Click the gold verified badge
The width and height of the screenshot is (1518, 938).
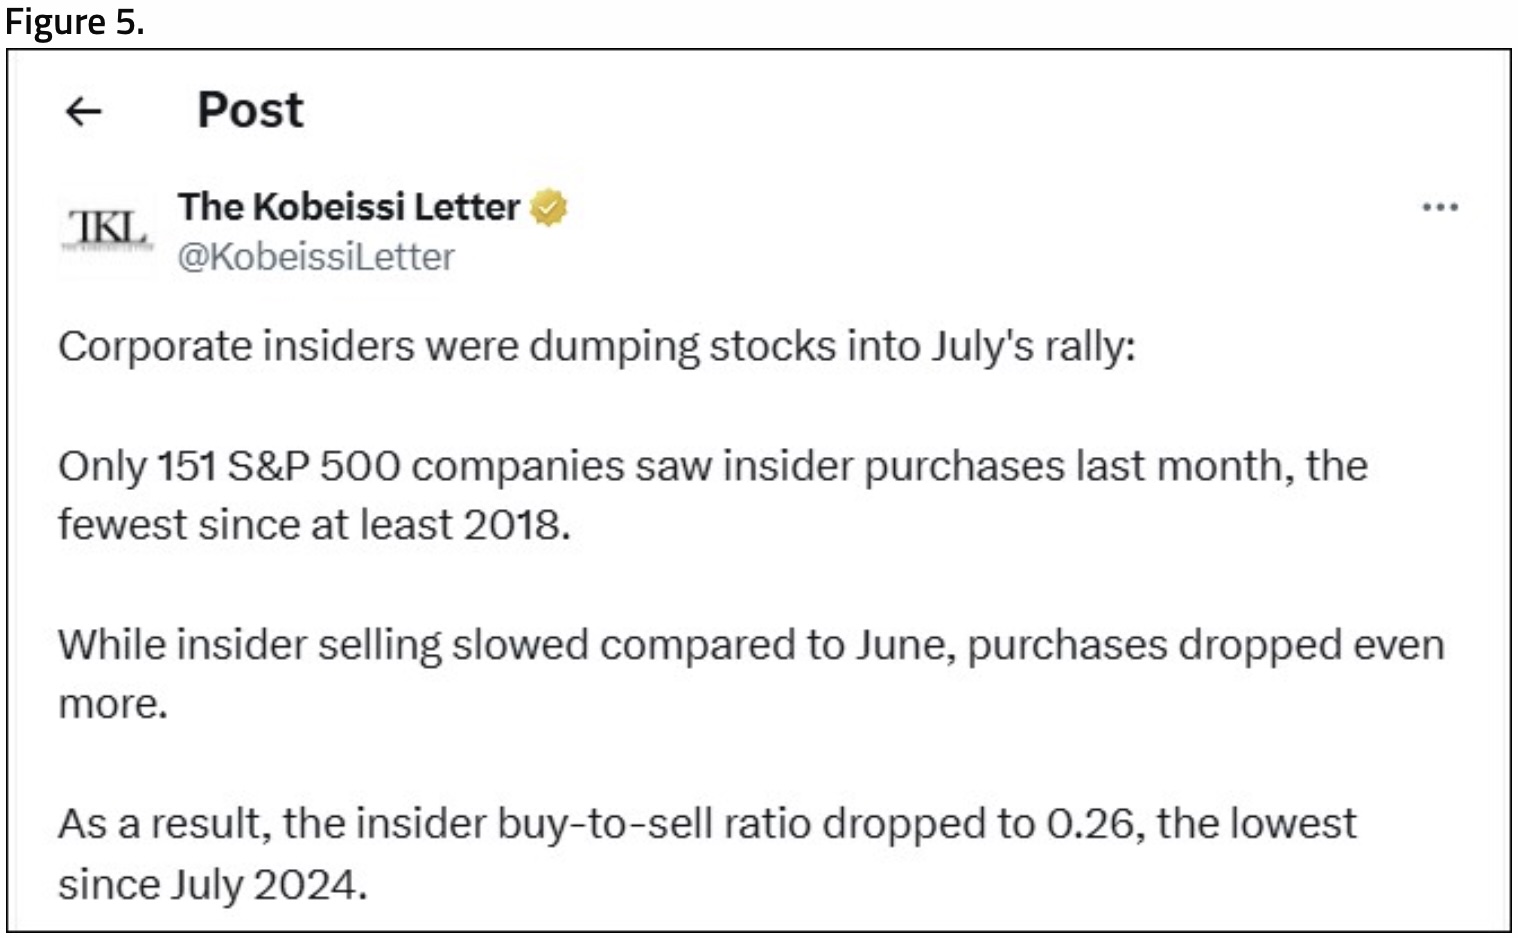click(548, 207)
